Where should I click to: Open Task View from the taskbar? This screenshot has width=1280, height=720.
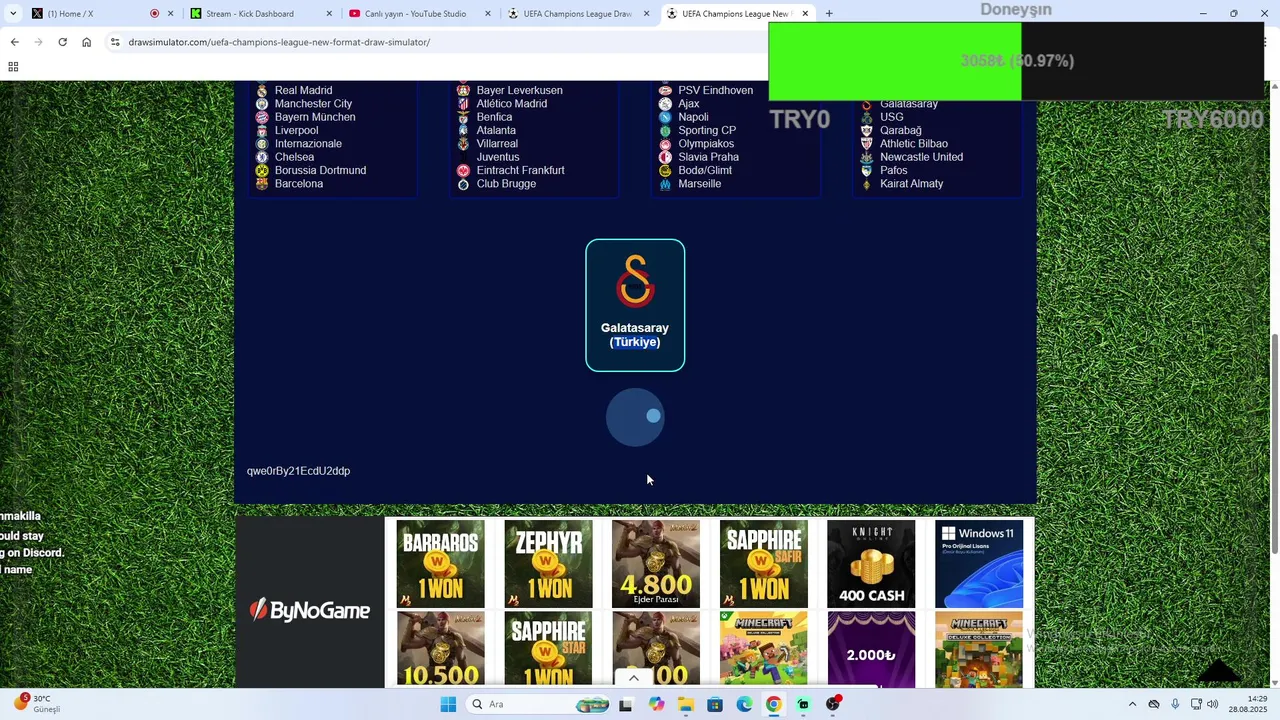pyautogui.click(x=625, y=704)
